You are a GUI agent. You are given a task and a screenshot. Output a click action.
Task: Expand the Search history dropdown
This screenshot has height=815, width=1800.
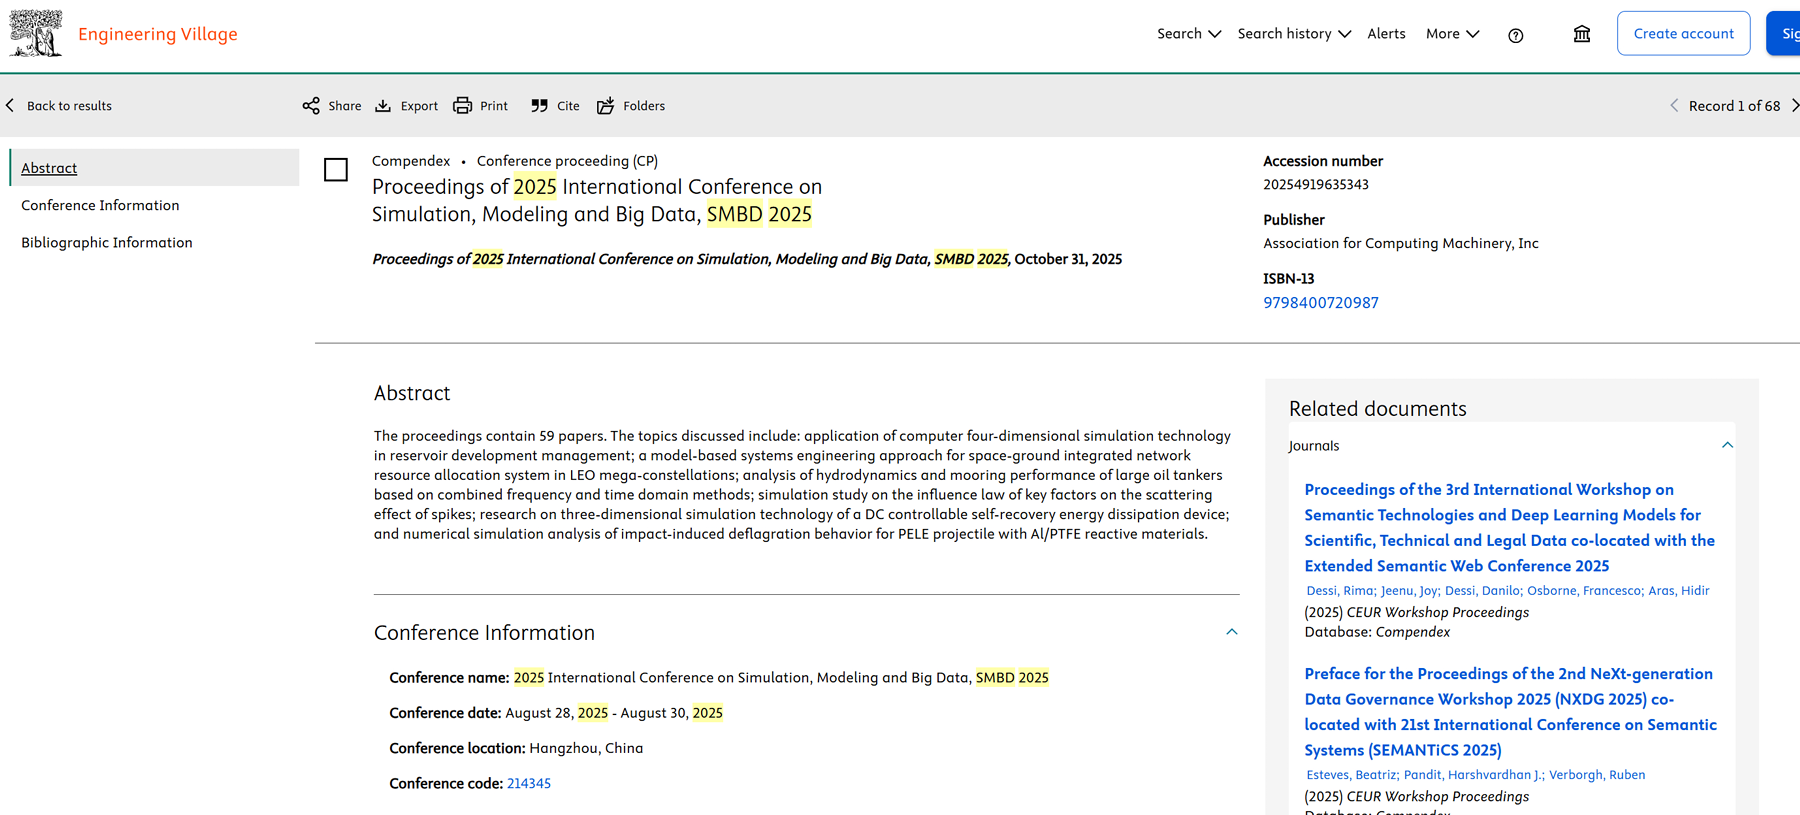(1293, 34)
